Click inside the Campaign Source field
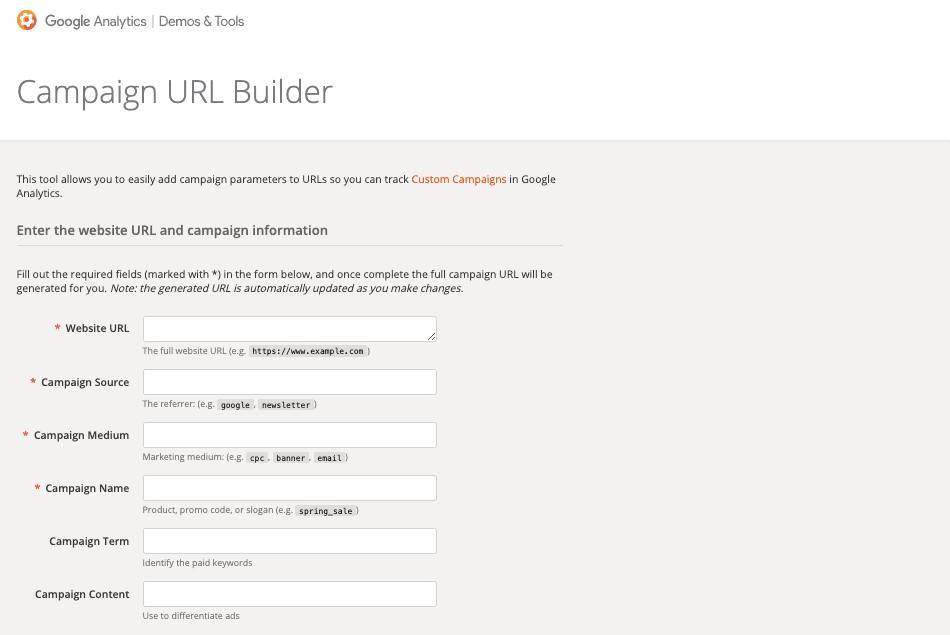The width and height of the screenshot is (950, 635). (x=289, y=381)
